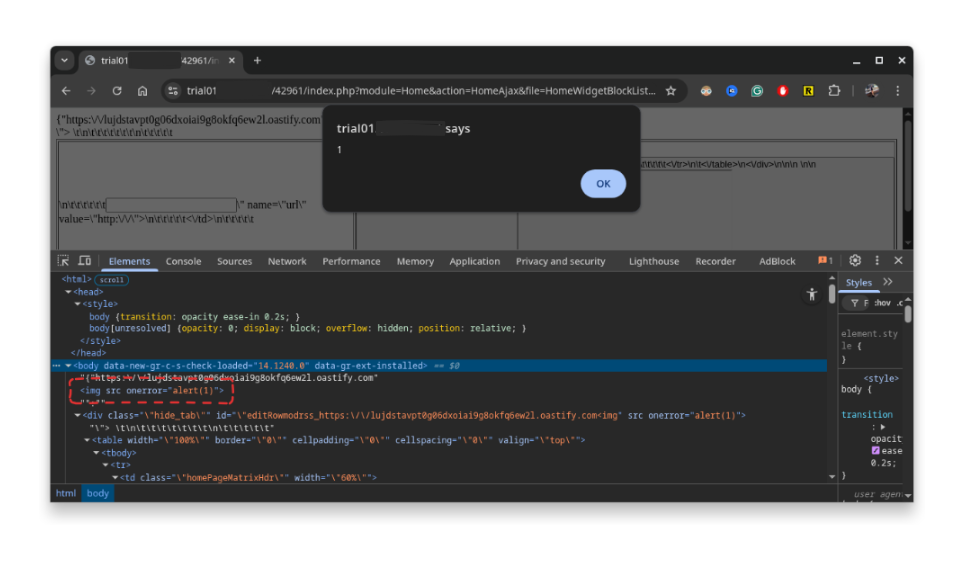963x563 pixels.
Task: Reload the current page
Action: click(117, 91)
